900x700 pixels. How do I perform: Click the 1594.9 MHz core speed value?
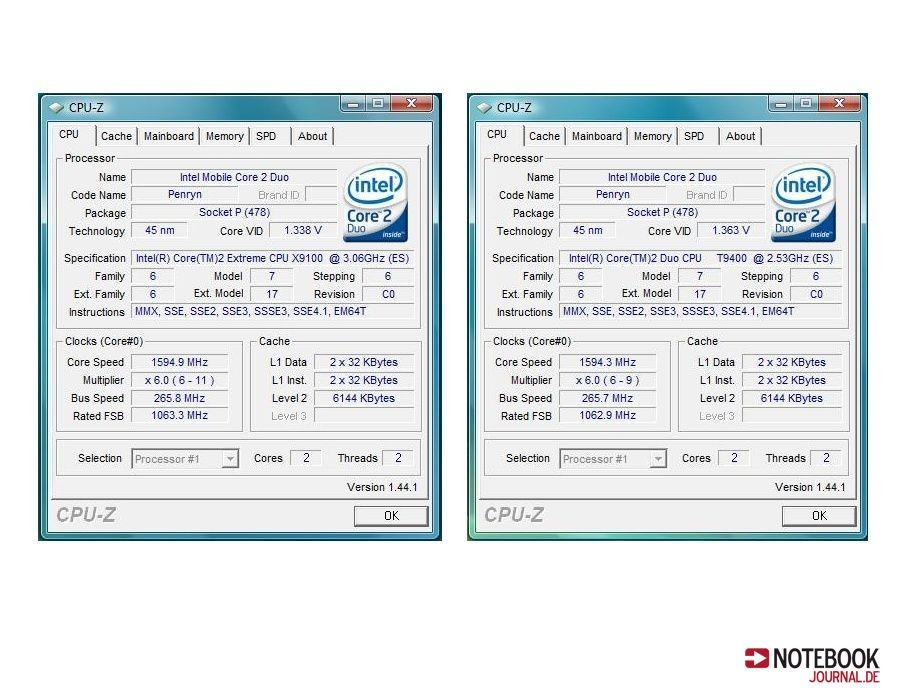(180, 362)
